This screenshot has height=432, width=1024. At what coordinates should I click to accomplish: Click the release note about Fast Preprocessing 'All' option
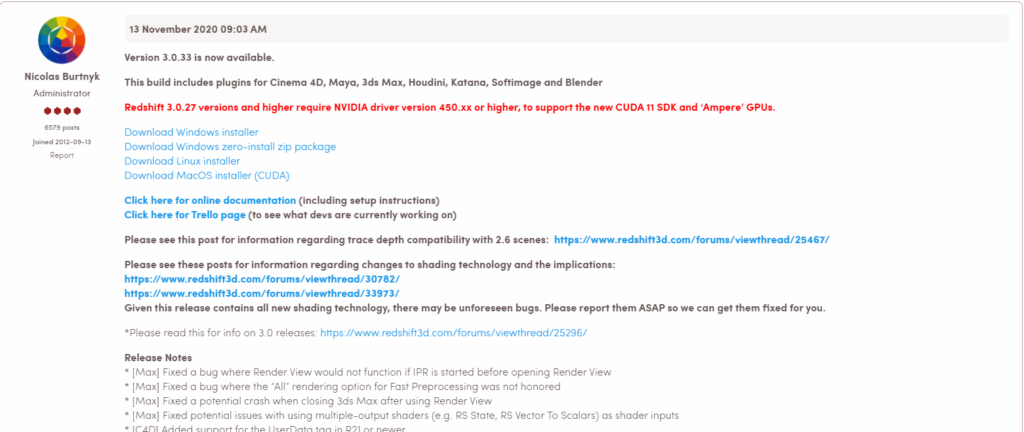[342, 386]
